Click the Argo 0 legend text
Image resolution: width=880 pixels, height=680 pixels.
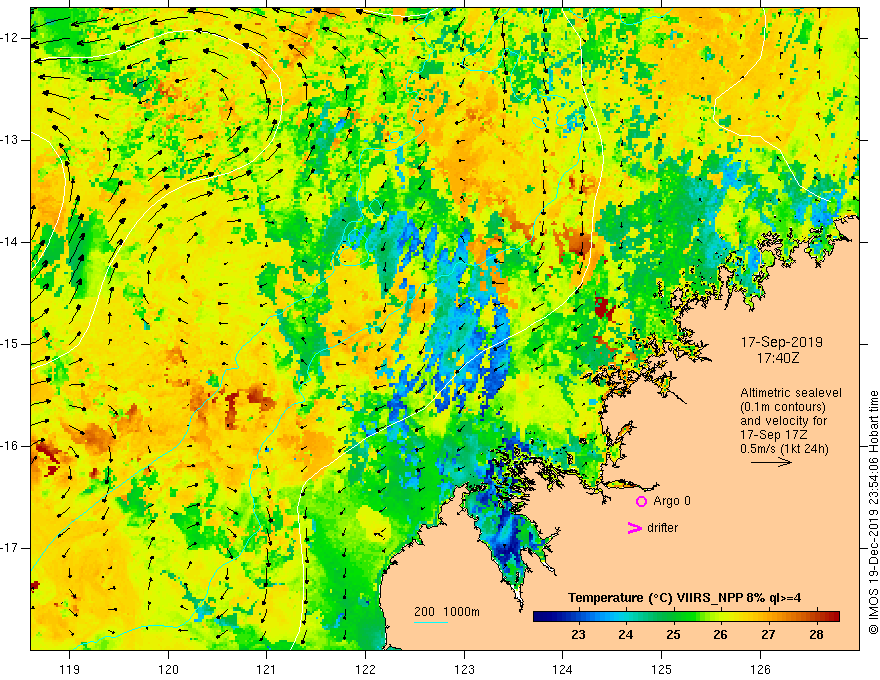tap(672, 501)
